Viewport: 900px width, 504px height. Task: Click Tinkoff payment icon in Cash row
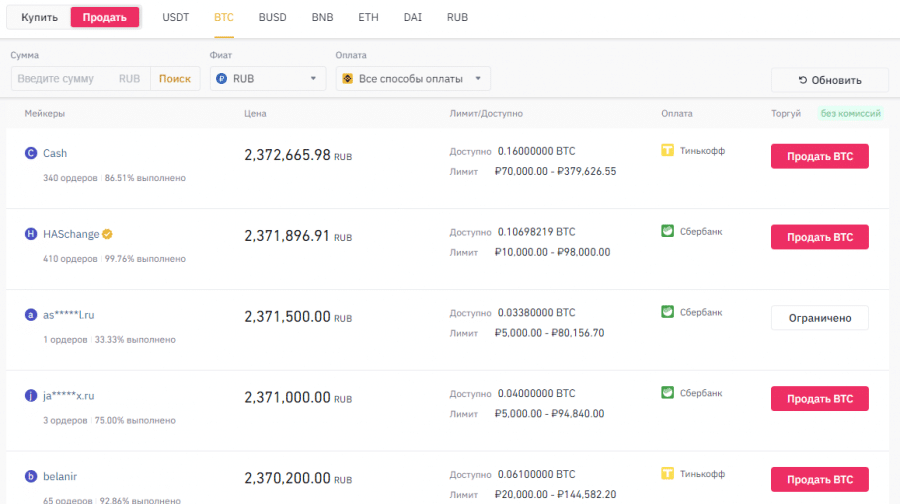point(668,150)
